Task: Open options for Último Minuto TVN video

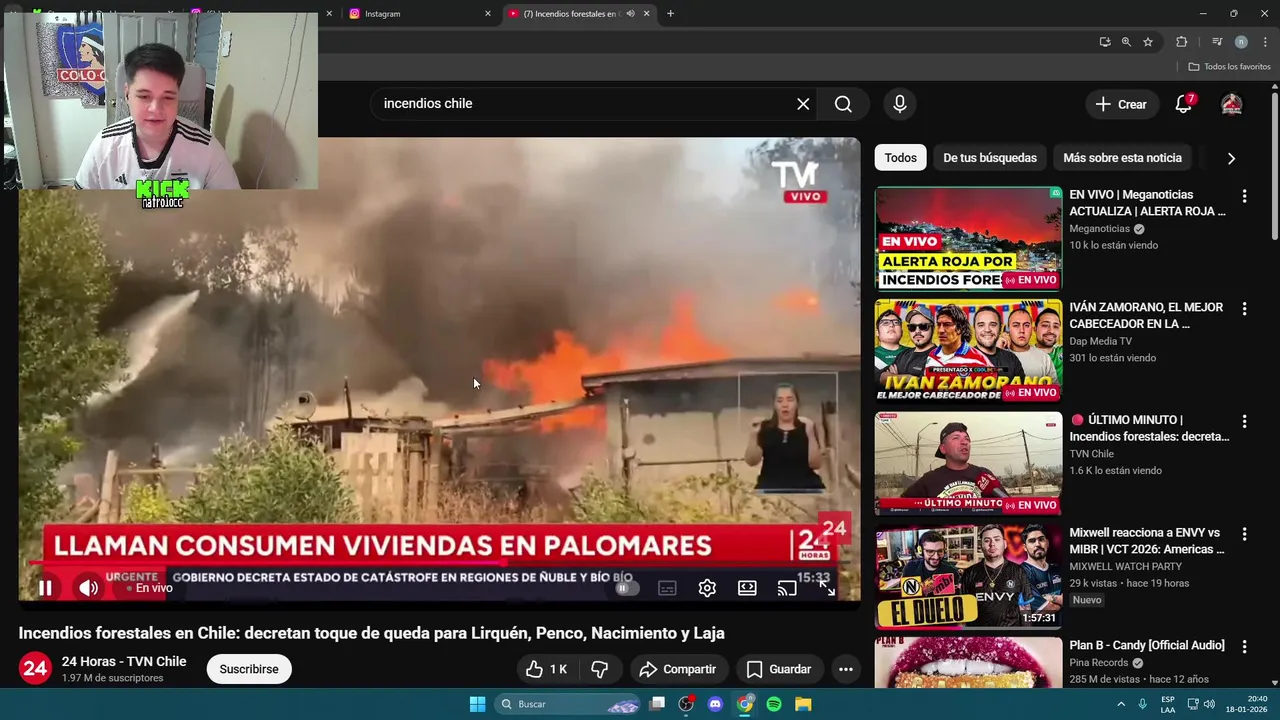Action: [x=1244, y=421]
